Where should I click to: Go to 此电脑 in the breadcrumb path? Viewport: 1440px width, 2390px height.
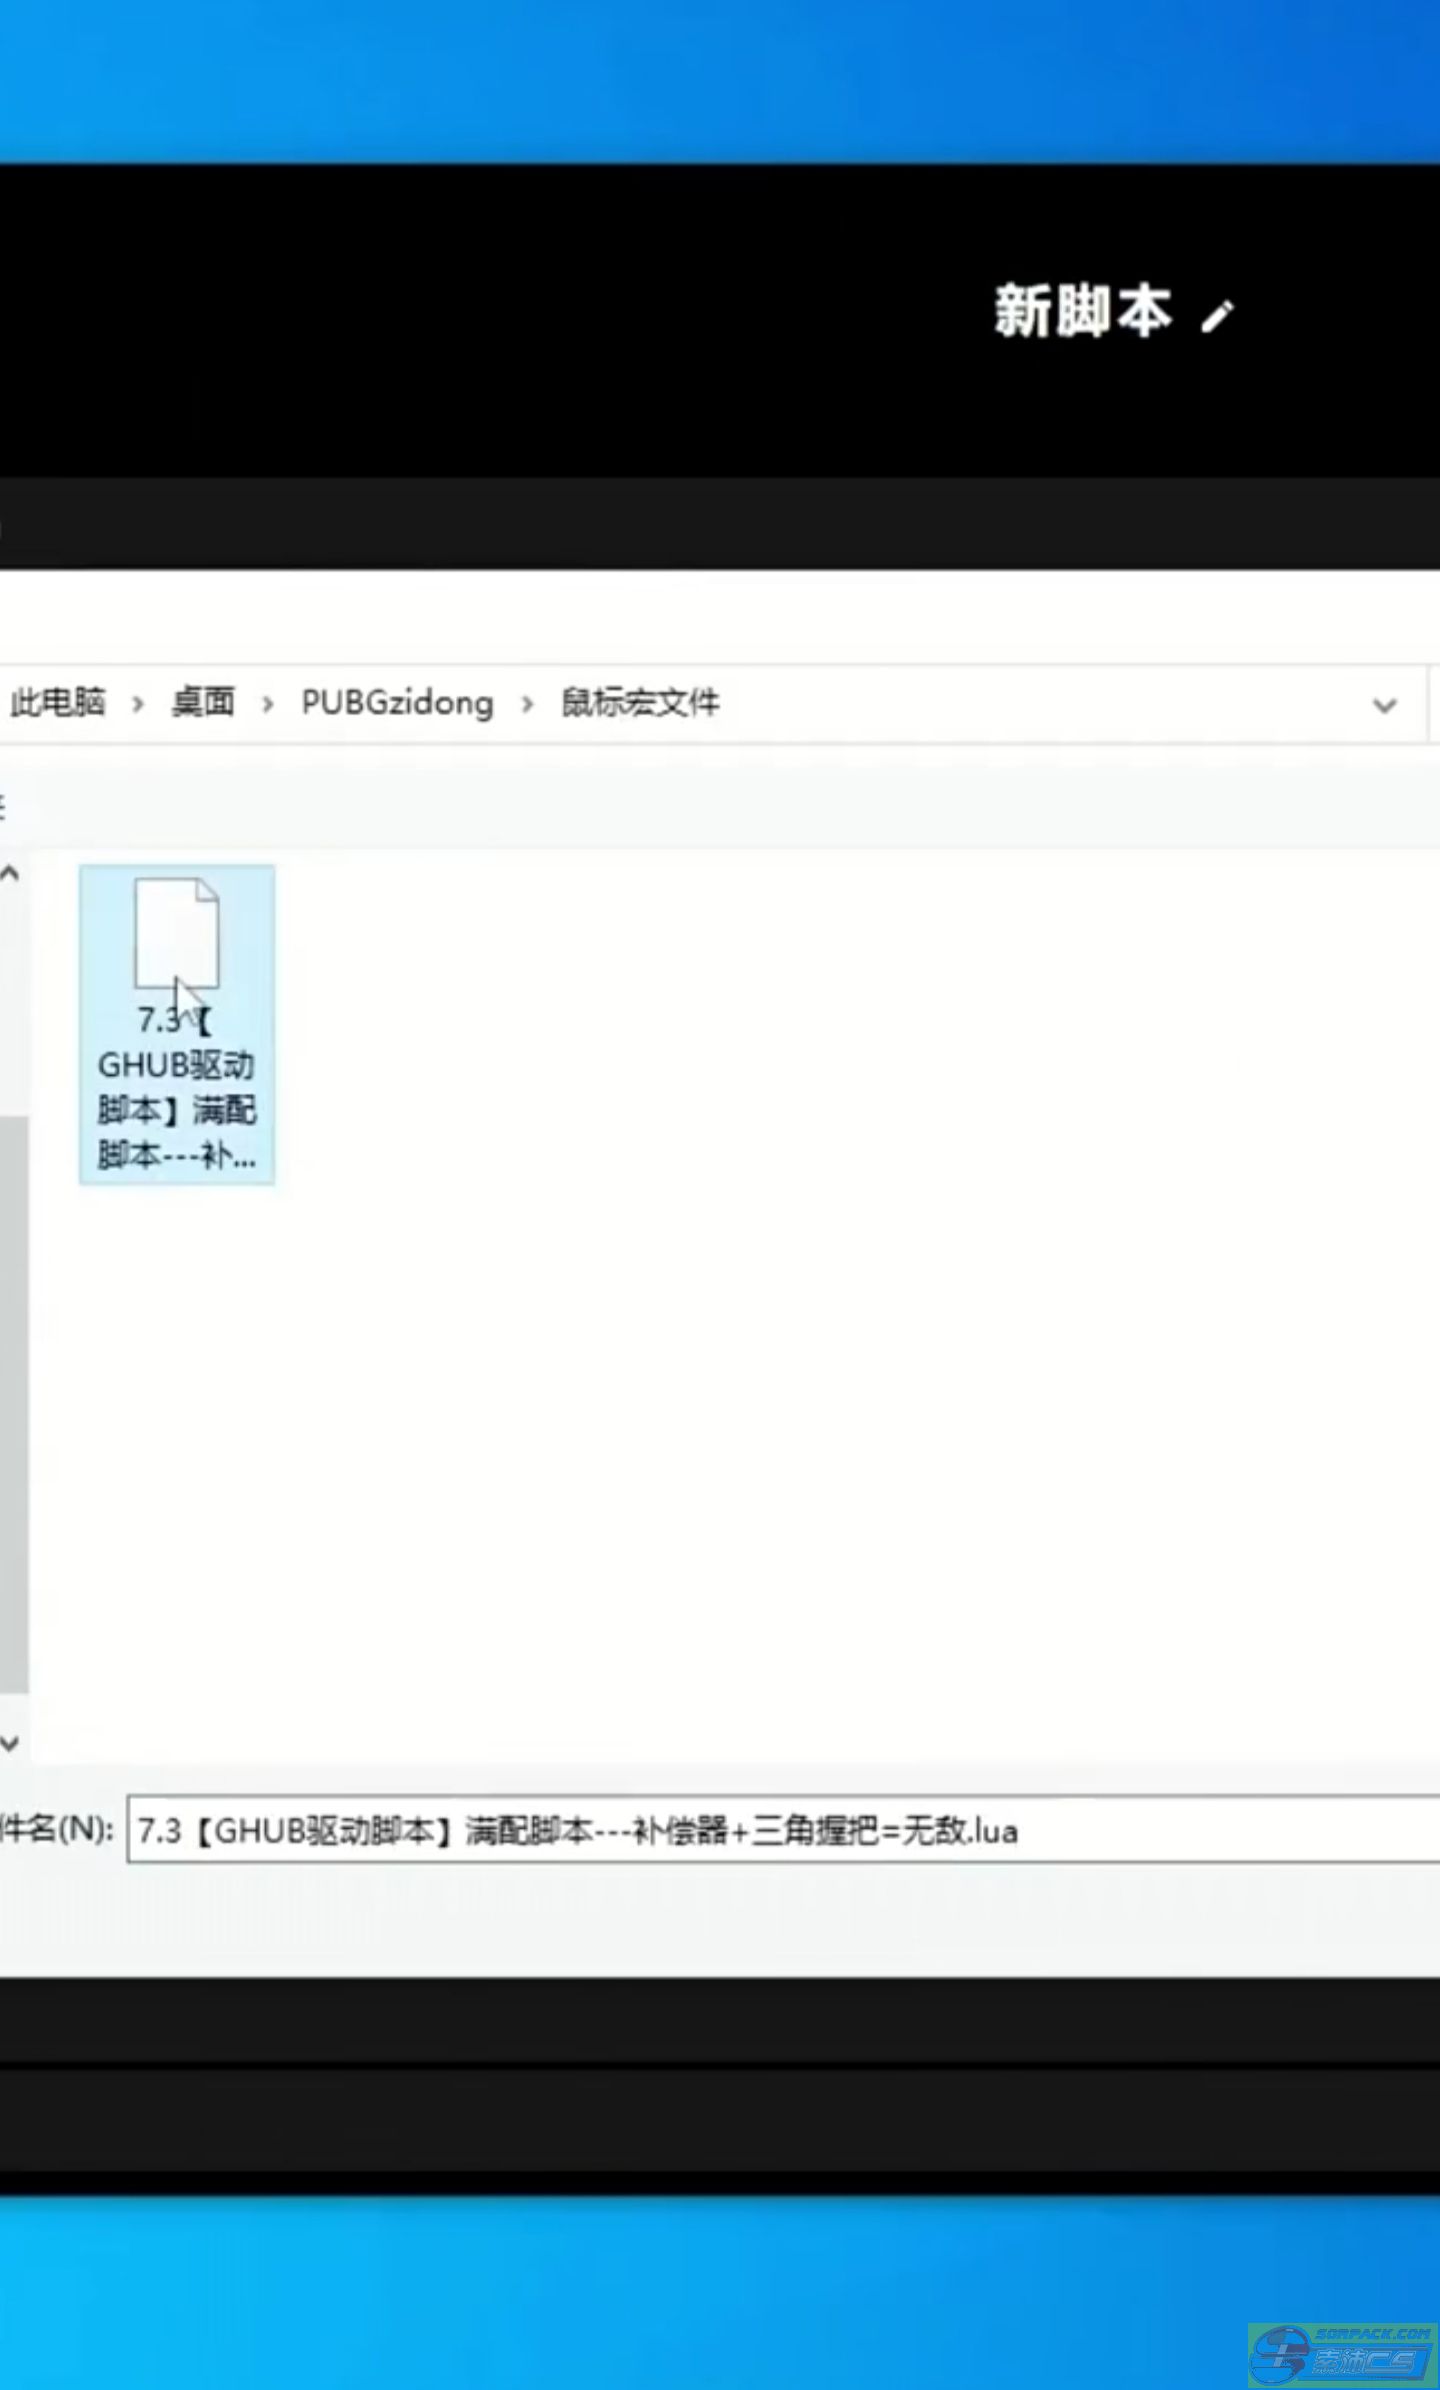[x=57, y=703]
